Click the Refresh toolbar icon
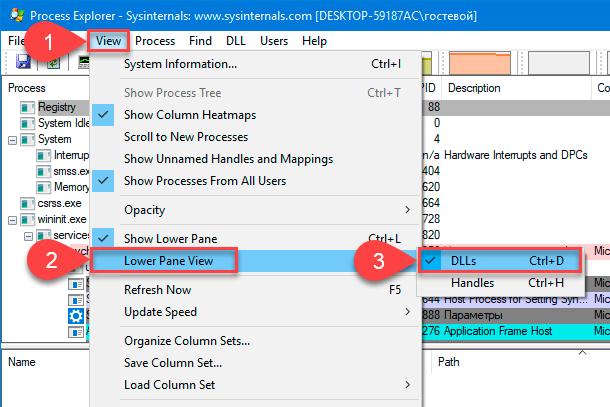The height and width of the screenshot is (407, 610). click(x=53, y=62)
